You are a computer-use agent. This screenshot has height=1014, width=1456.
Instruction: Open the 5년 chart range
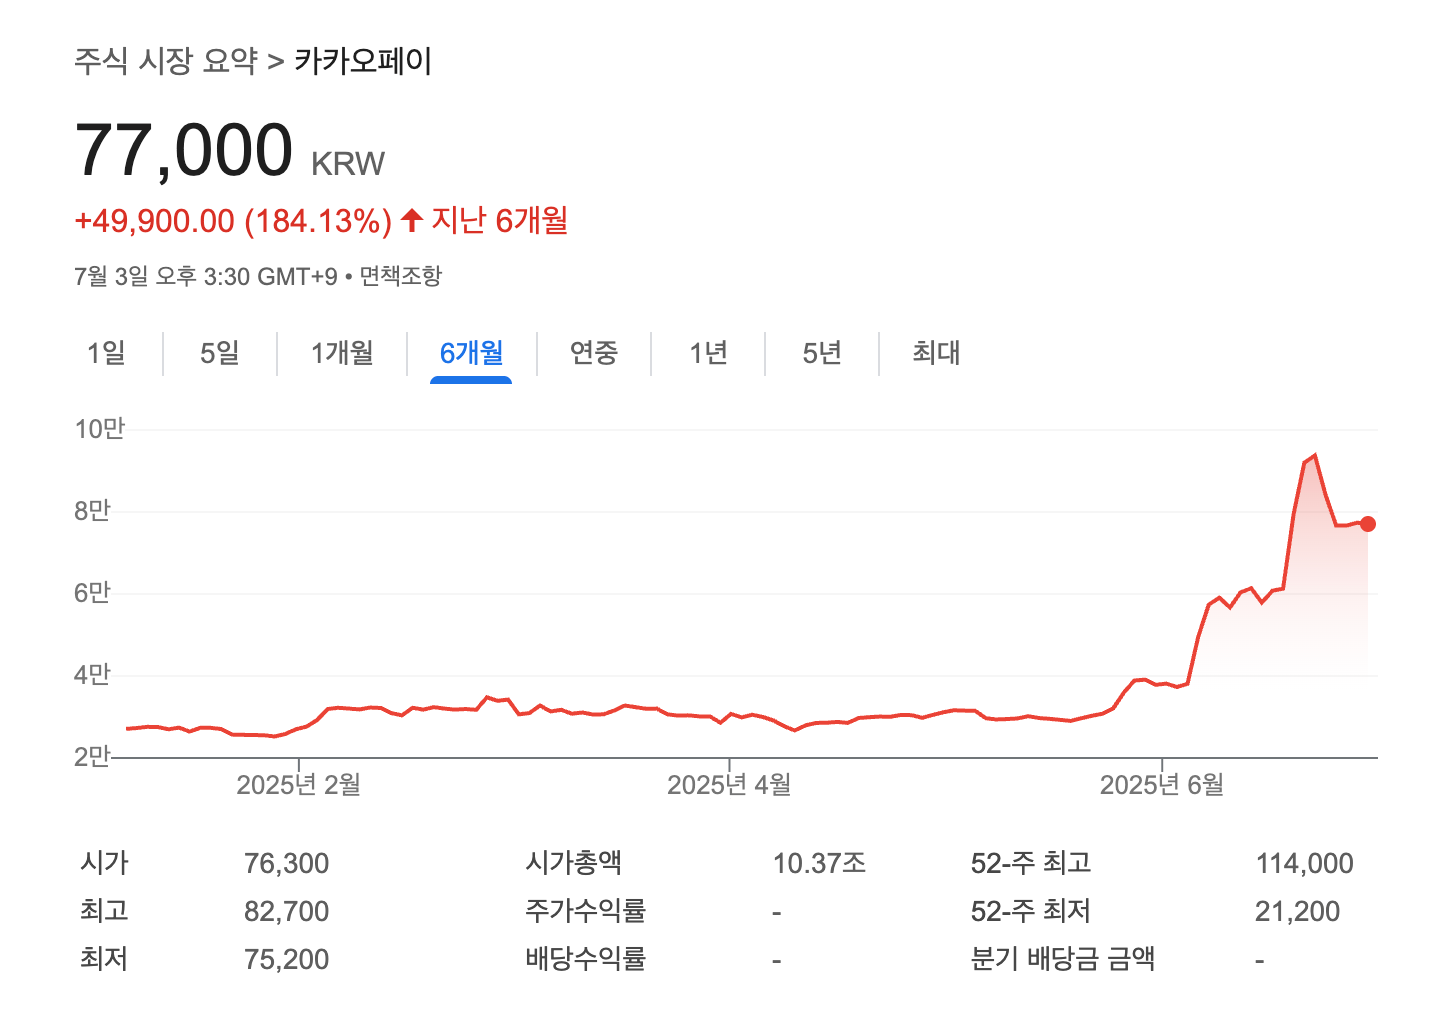[822, 353]
